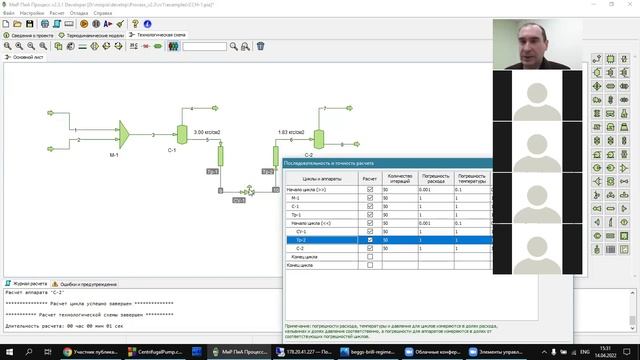Select the СУ-1 row name cell
The height and width of the screenshot is (360, 640).
pos(322,231)
